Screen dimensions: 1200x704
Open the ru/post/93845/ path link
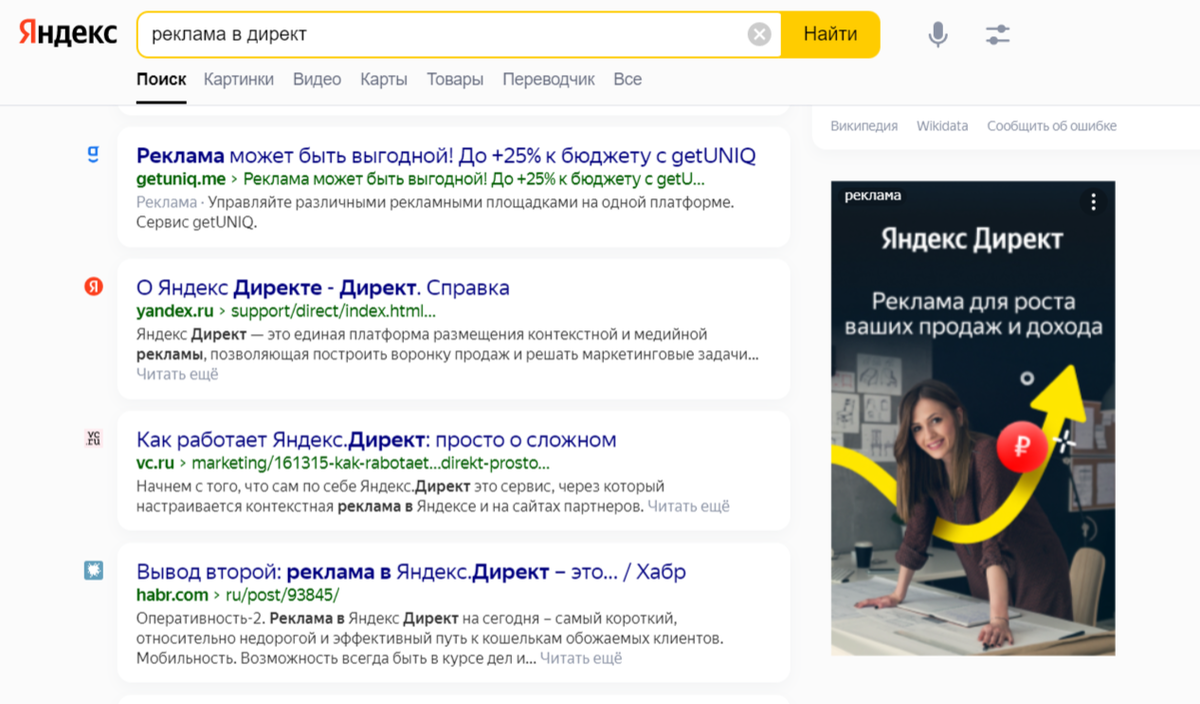(282, 595)
